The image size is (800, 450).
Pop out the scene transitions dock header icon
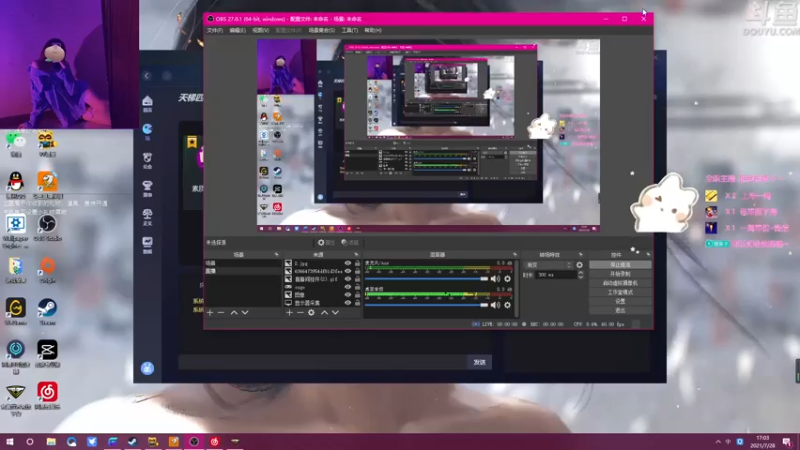(x=581, y=254)
